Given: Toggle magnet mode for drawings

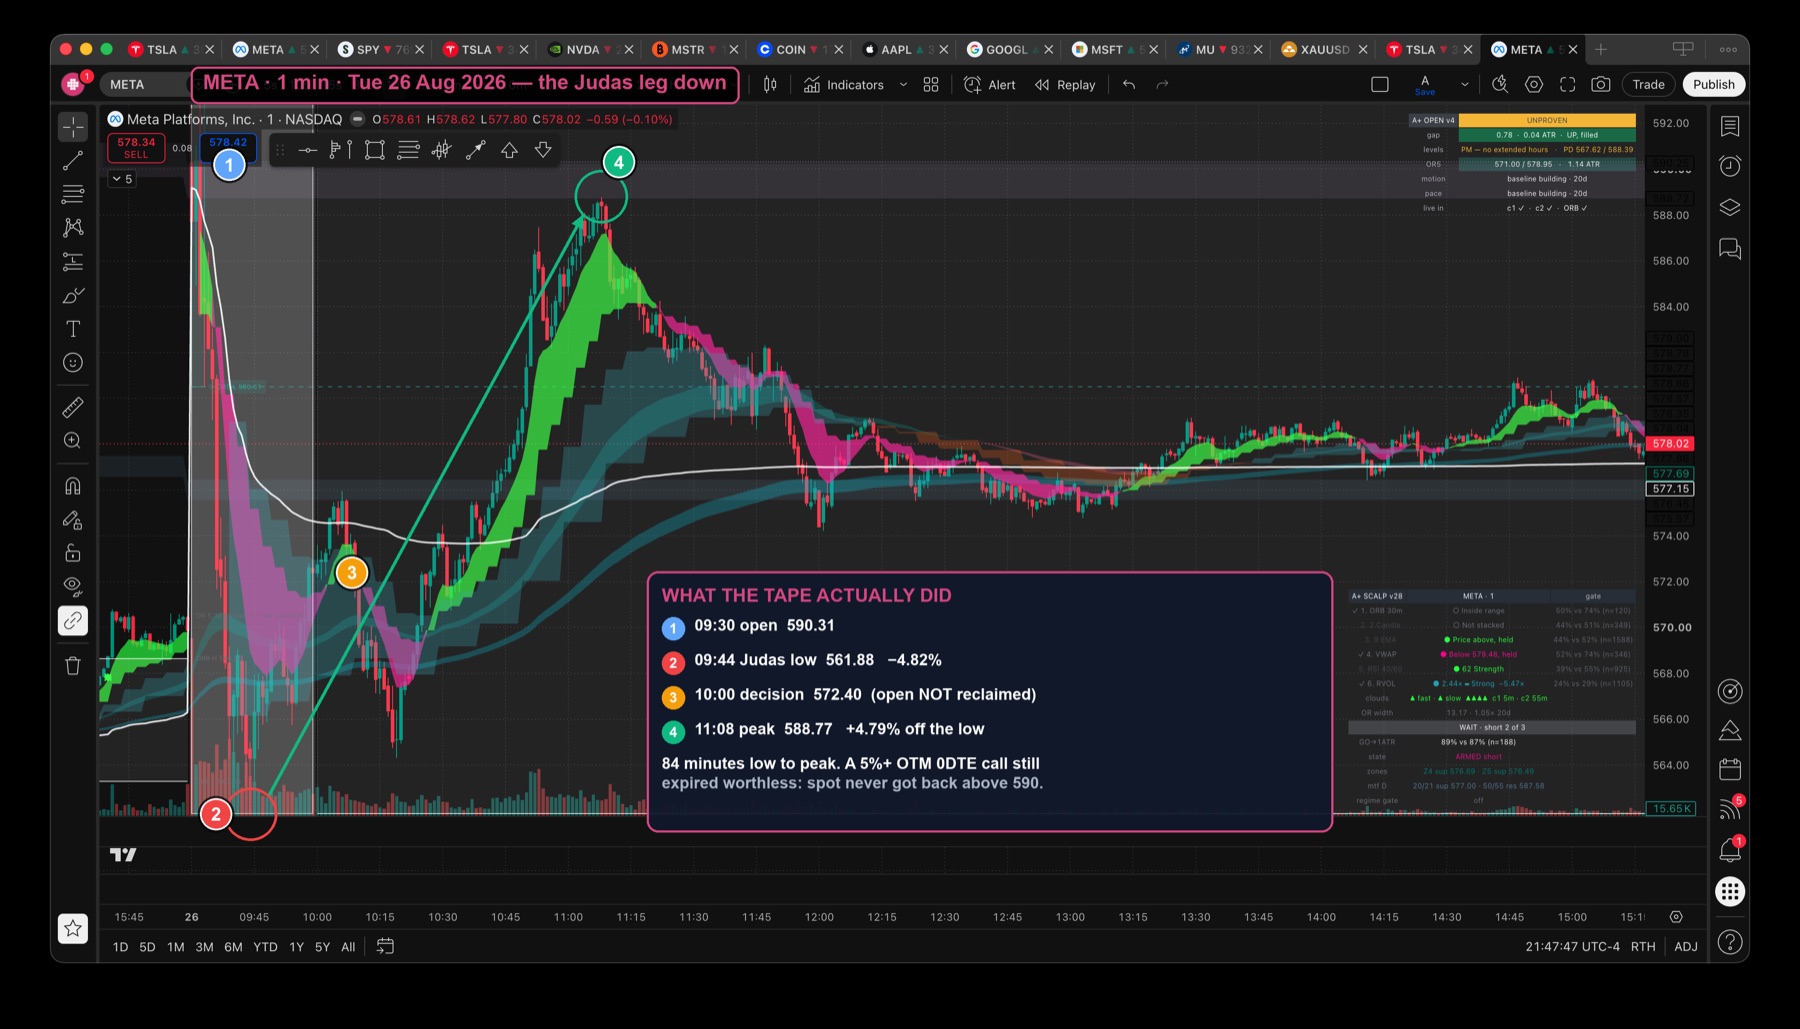Looking at the screenshot, I should coord(73,486).
